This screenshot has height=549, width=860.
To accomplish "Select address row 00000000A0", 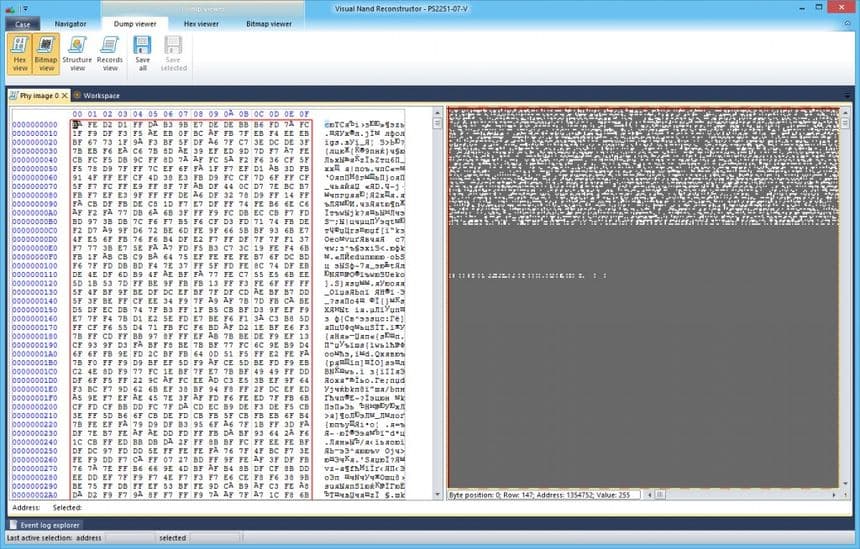I will pos(35,212).
